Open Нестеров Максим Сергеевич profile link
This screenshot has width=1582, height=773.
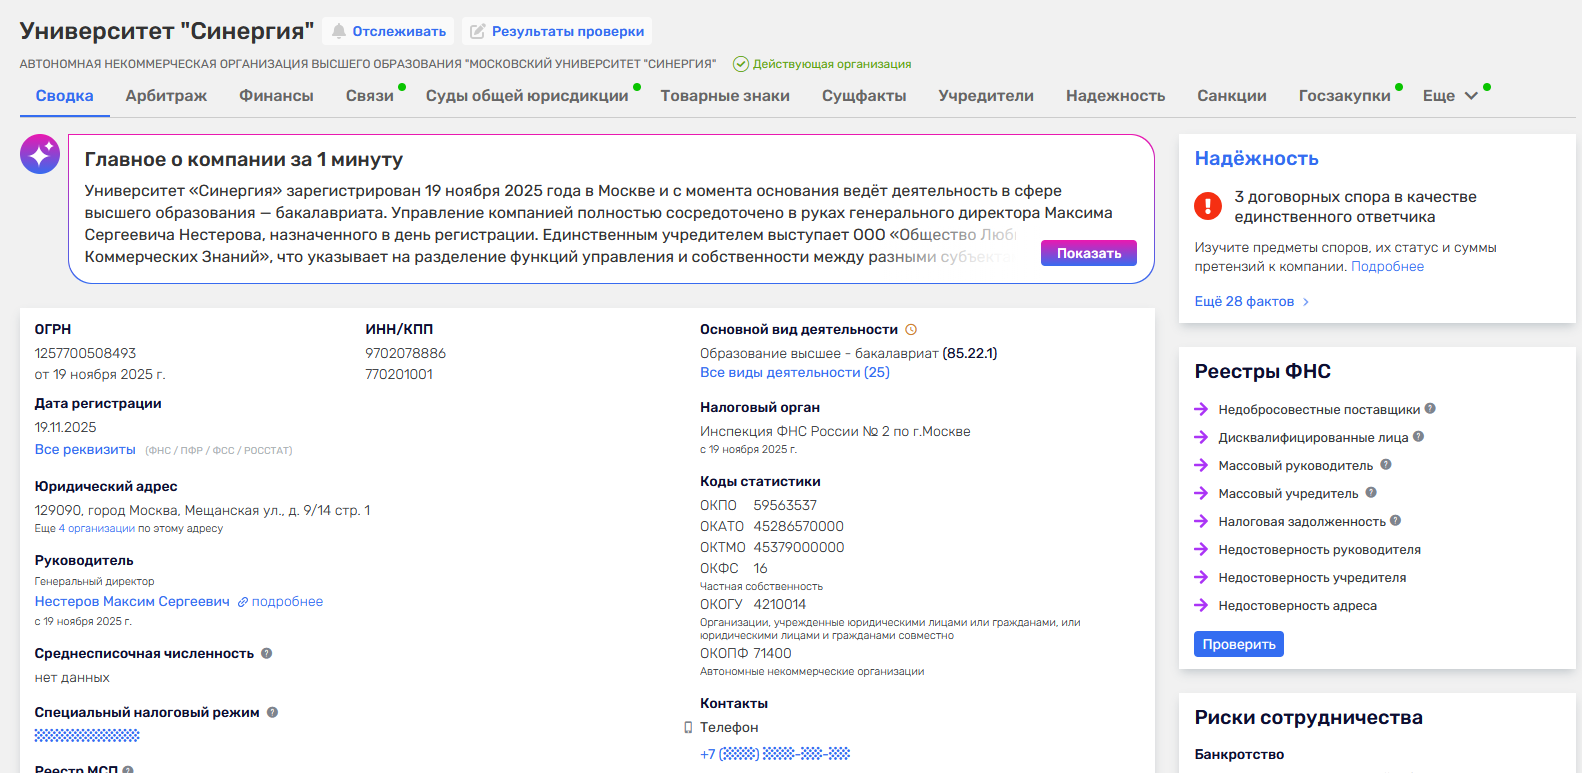click(132, 602)
